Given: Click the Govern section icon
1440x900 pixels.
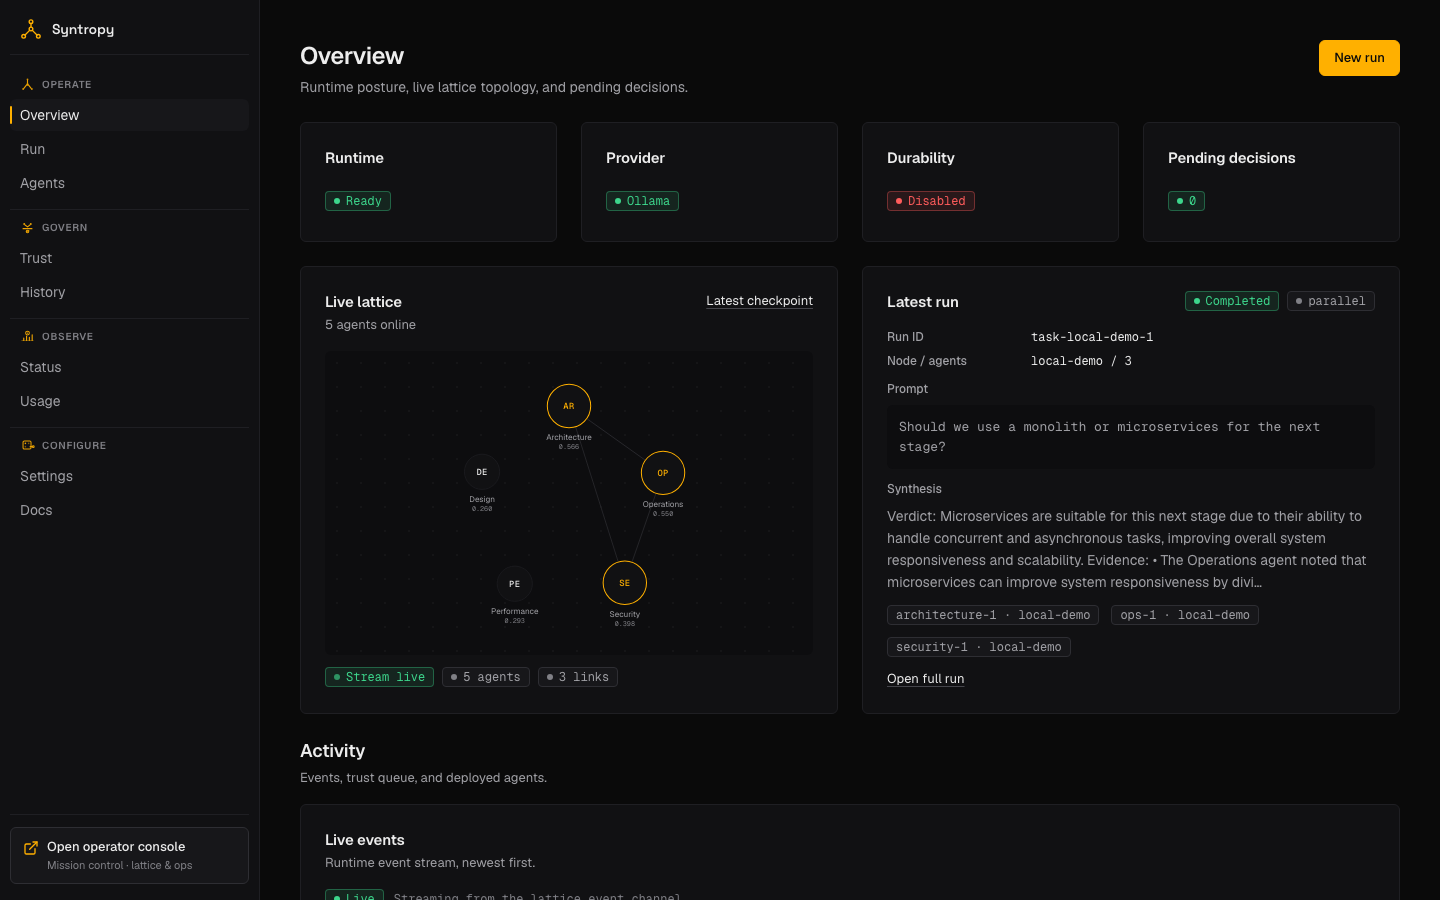Looking at the screenshot, I should 28,228.
